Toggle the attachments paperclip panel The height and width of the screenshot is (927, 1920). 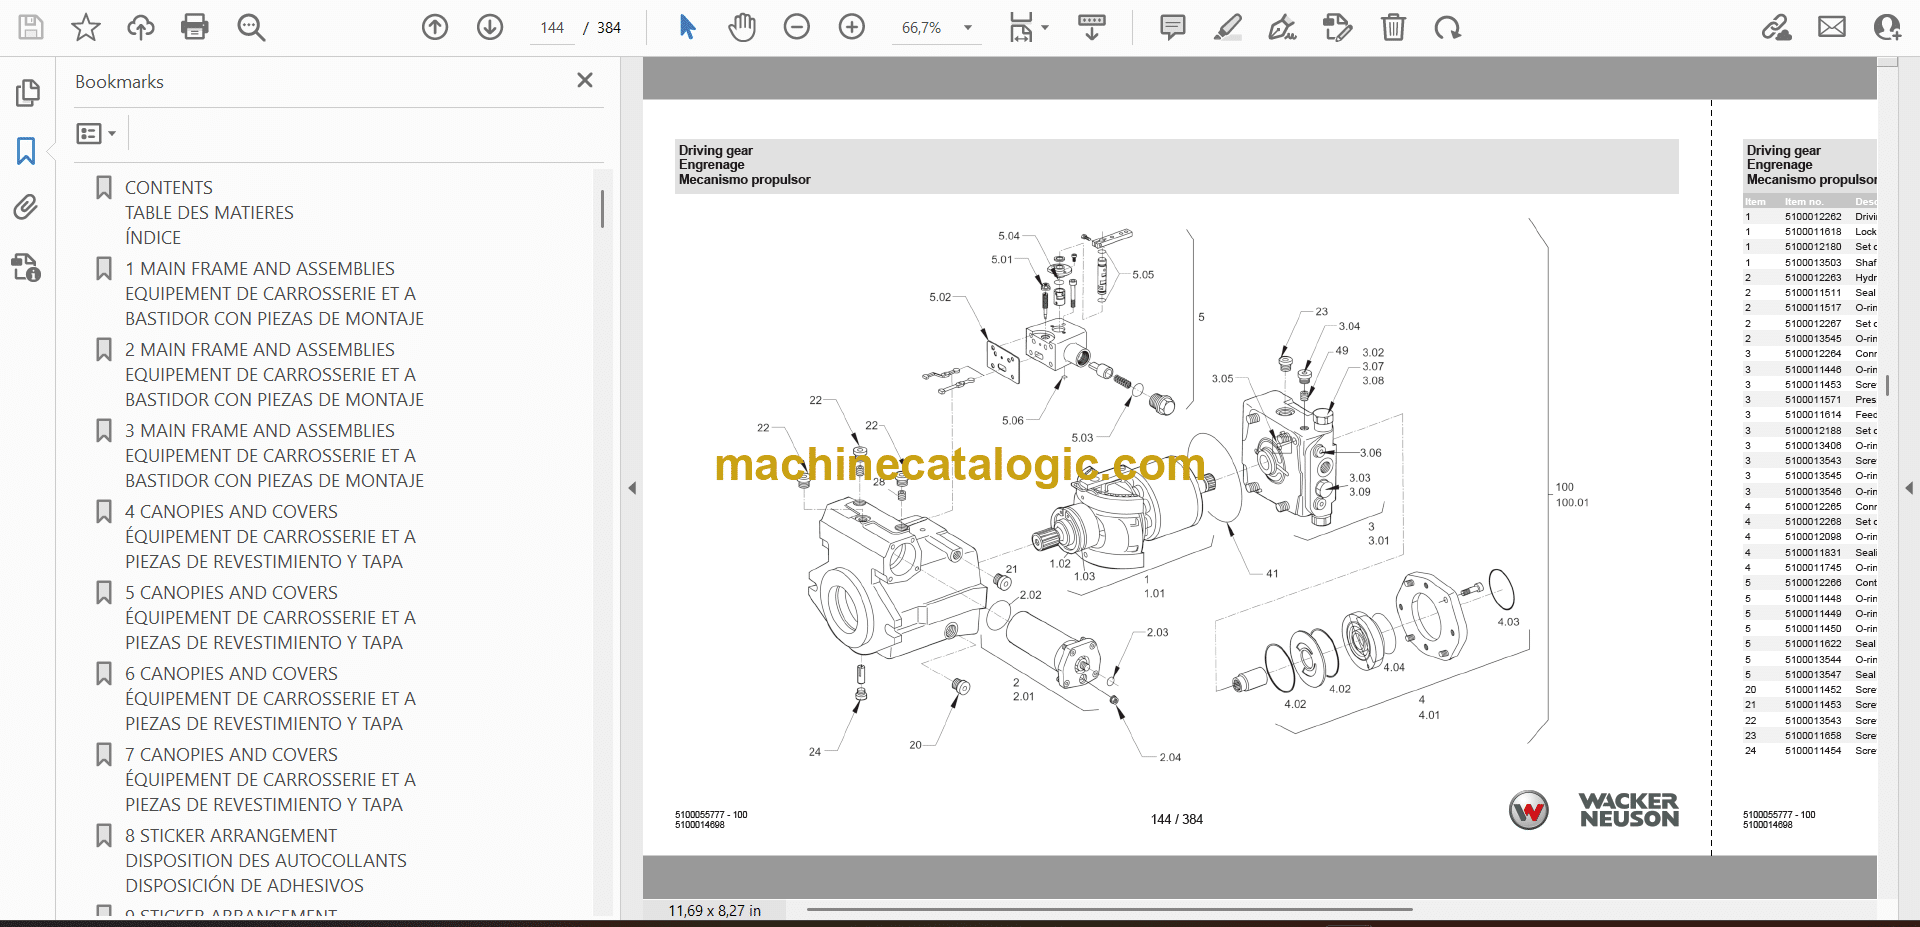coord(27,207)
